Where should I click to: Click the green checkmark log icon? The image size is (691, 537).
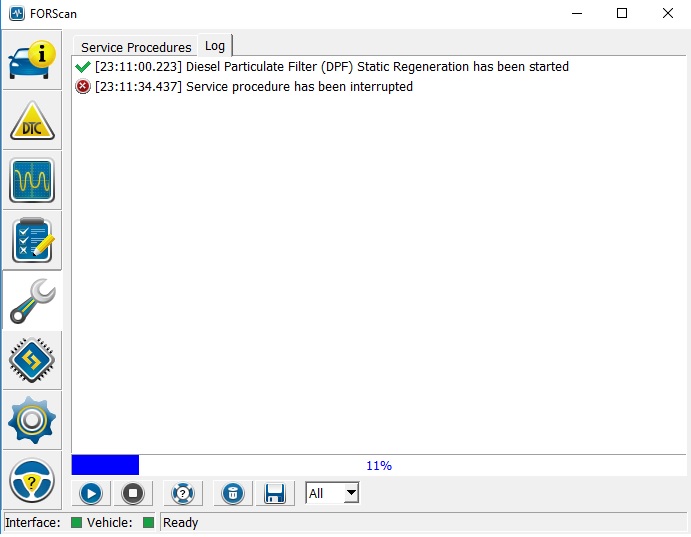pos(82,67)
